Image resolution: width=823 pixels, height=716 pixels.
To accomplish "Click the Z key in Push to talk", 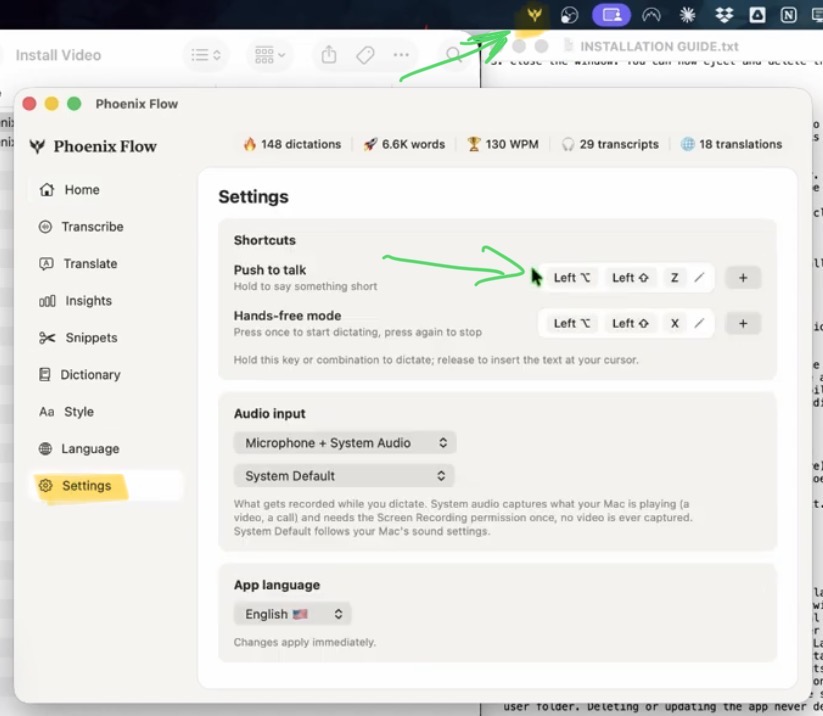I will click(674, 278).
